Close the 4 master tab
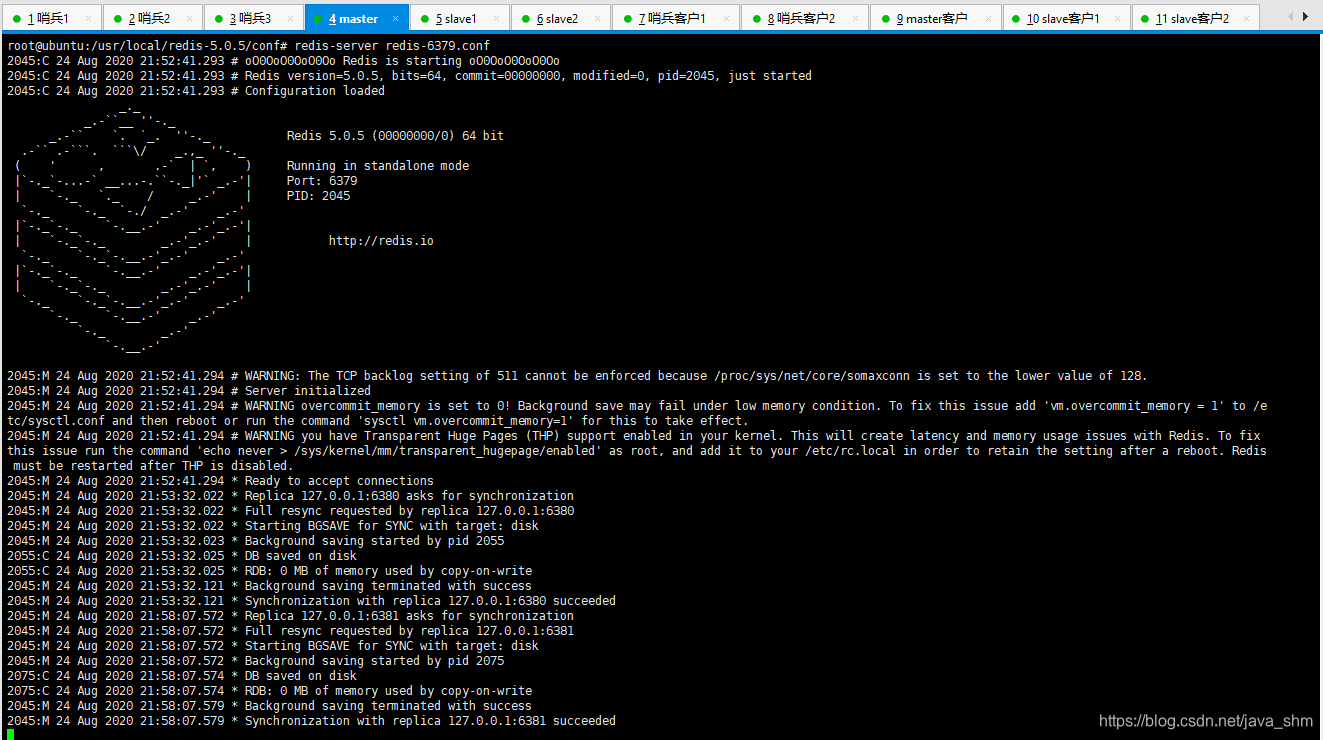 point(396,18)
